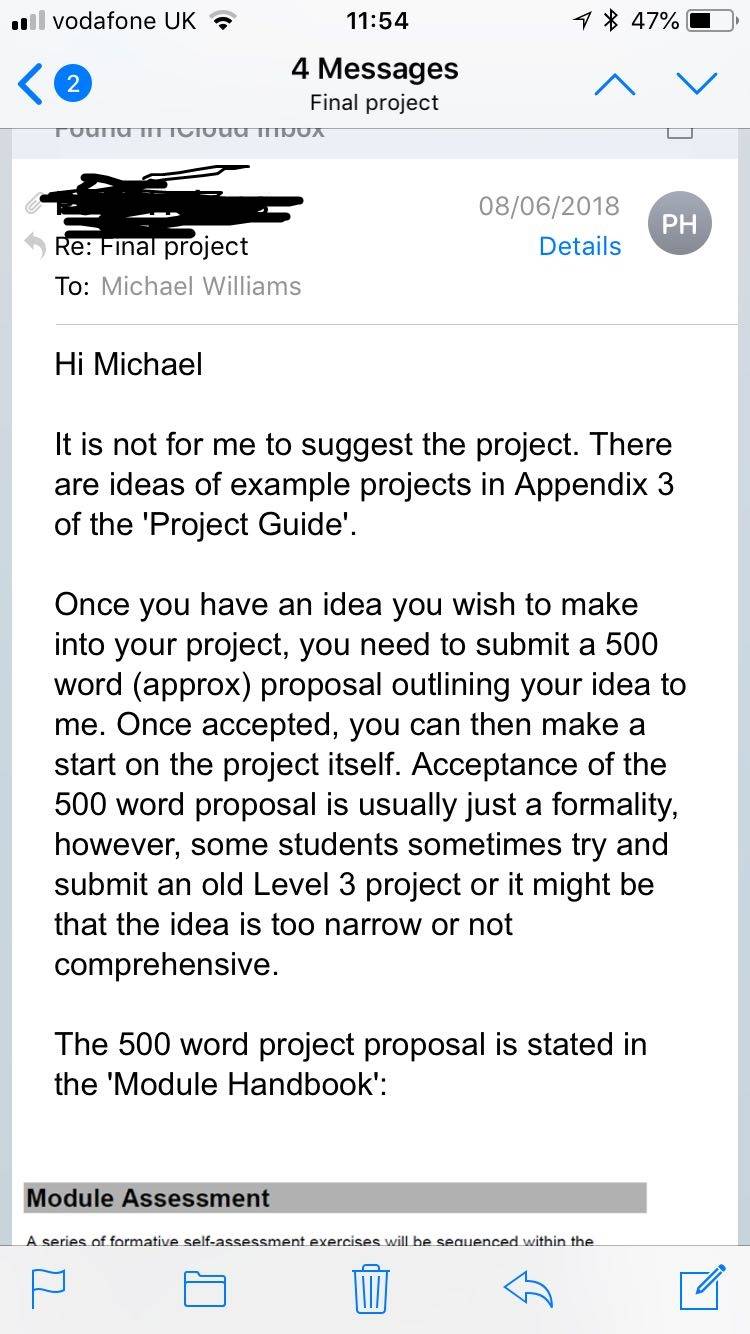Move message using the folder icon

[x=205, y=1288]
